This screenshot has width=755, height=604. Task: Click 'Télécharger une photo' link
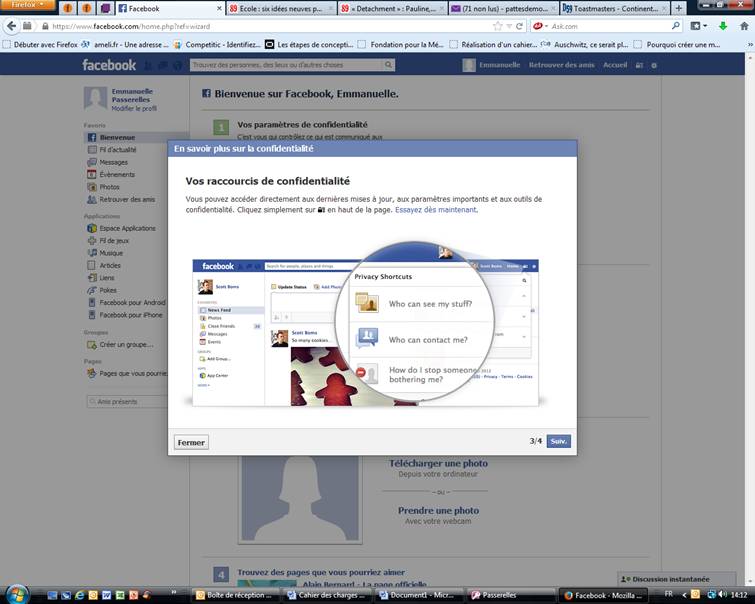(438, 463)
